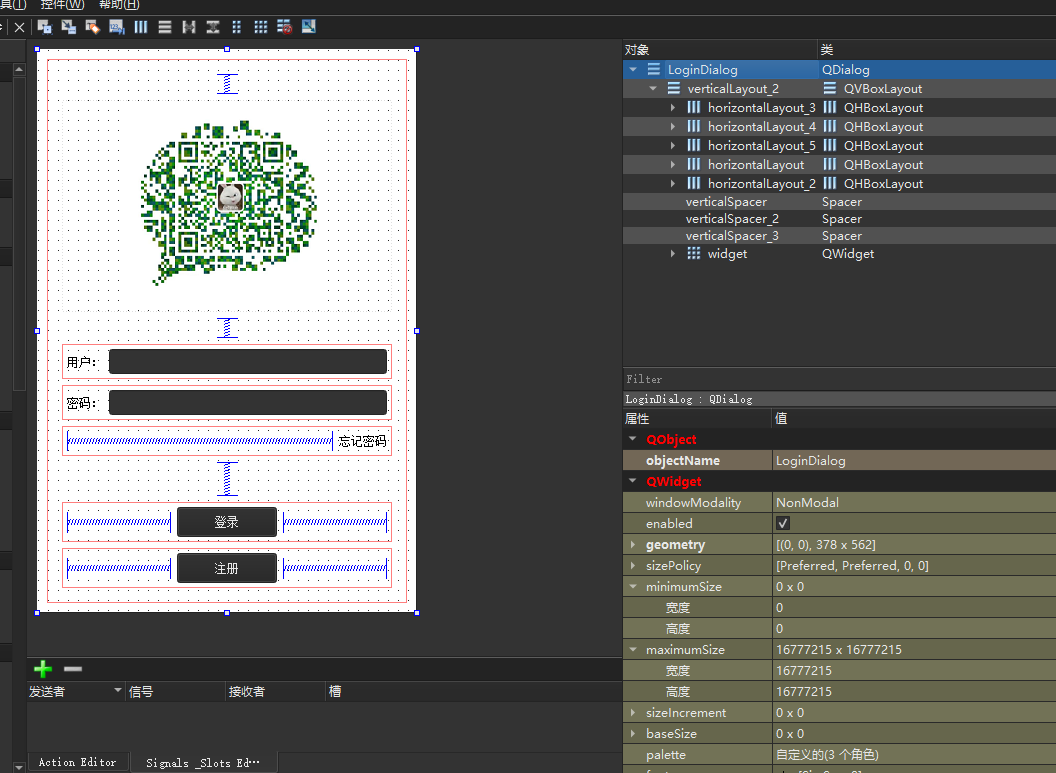1056x773 pixels.
Task: Select the top vertical spacer in the form
Action: click(228, 83)
